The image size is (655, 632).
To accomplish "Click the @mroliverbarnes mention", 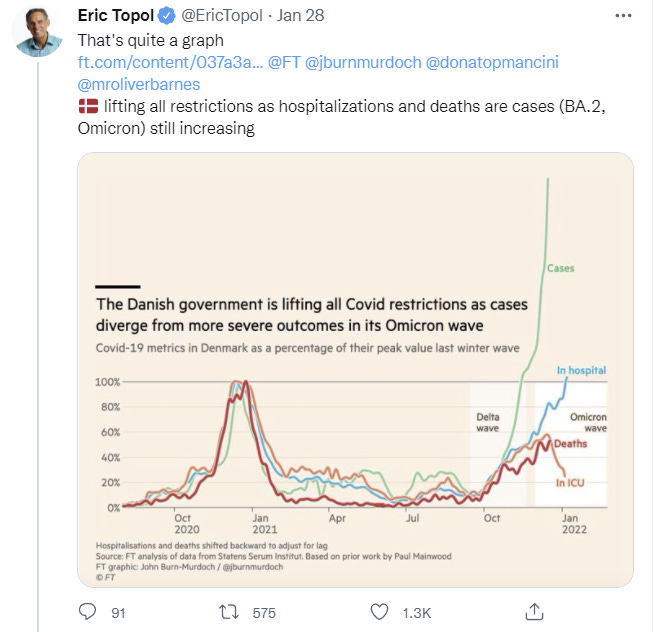I will (x=139, y=84).
